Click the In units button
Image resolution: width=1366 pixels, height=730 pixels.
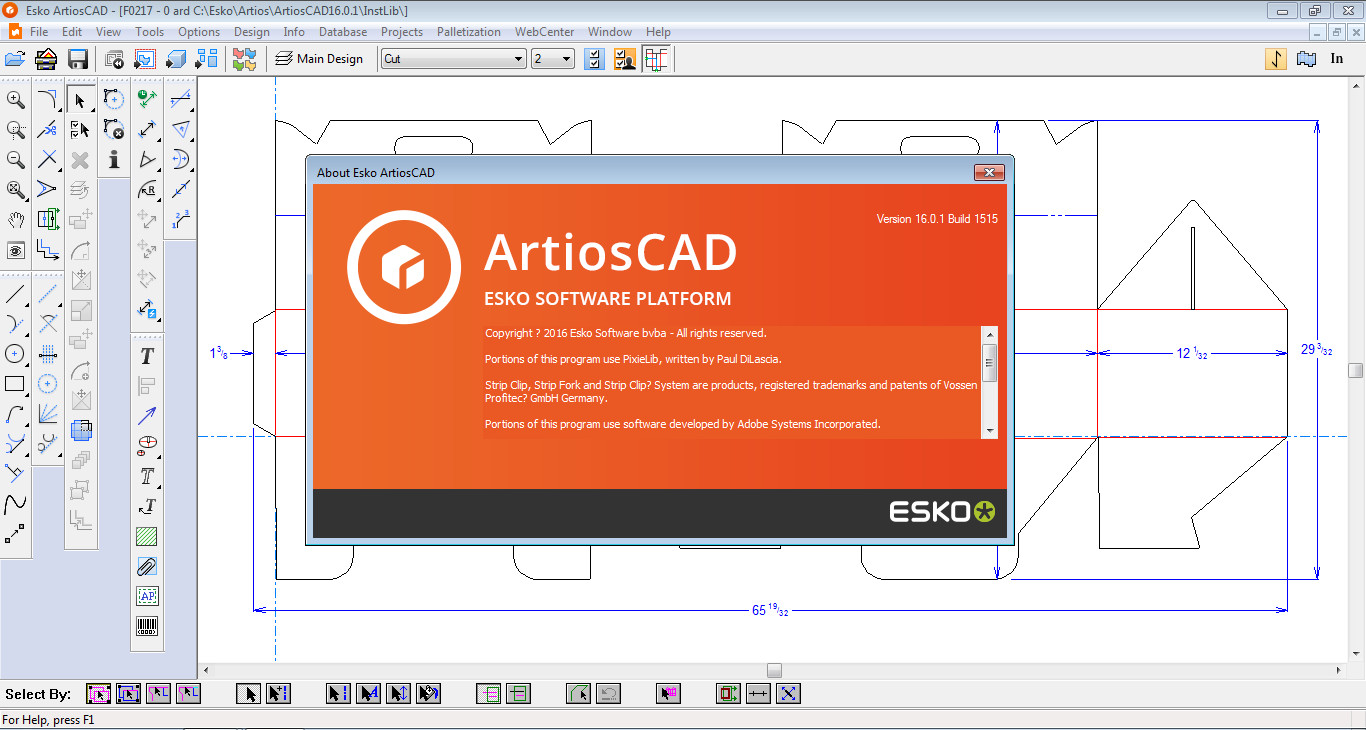pyautogui.click(x=1337, y=59)
